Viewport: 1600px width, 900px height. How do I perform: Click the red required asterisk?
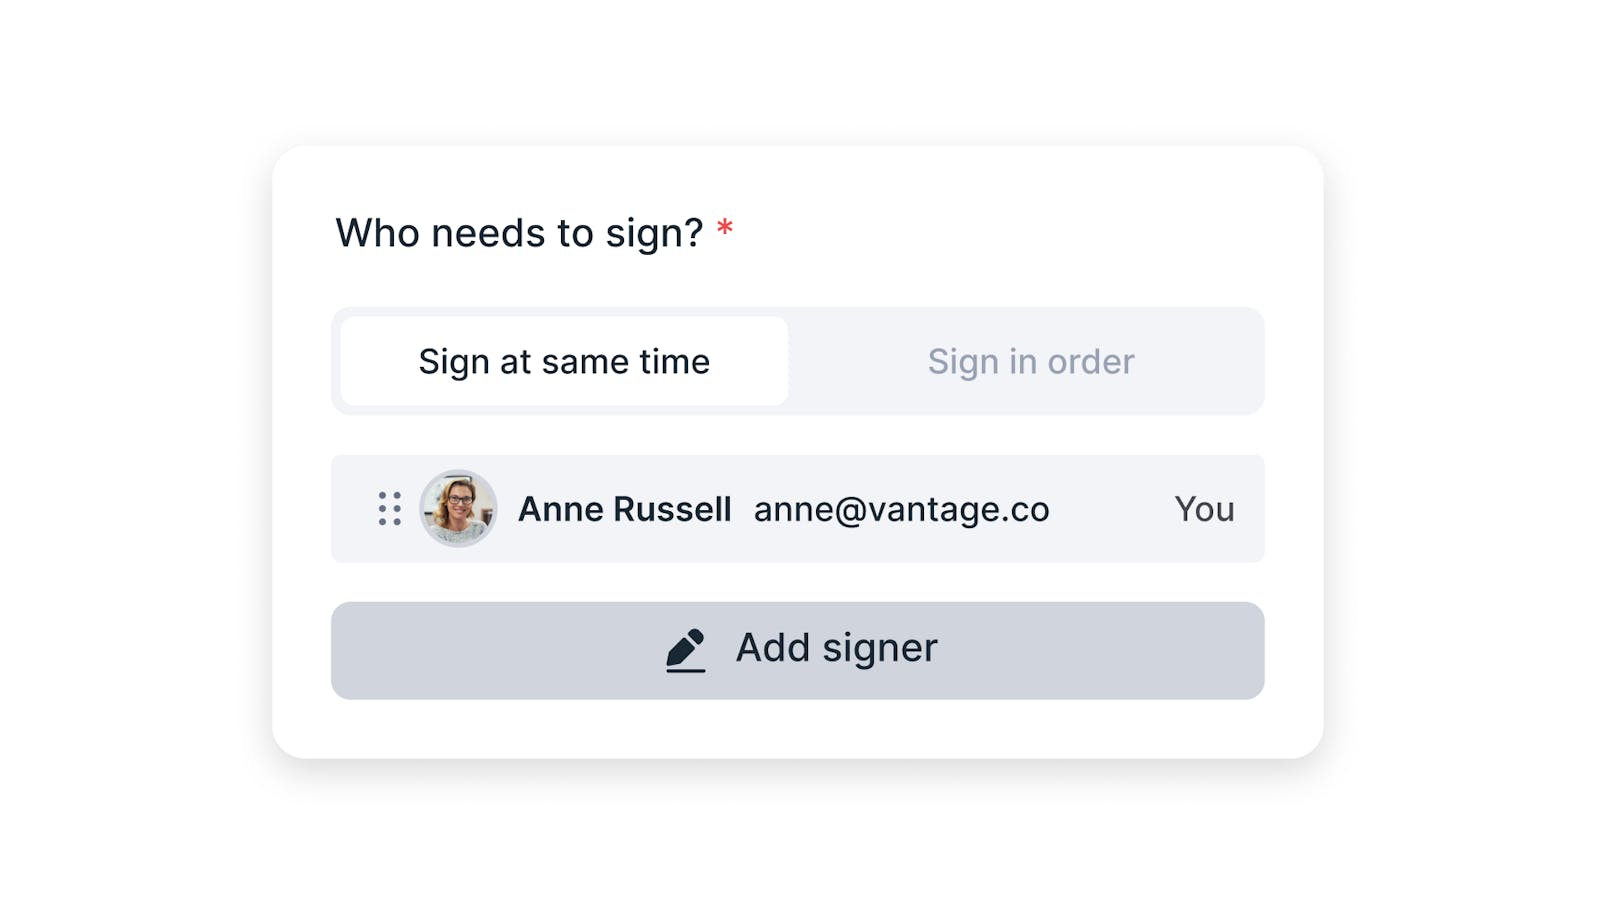coord(725,229)
